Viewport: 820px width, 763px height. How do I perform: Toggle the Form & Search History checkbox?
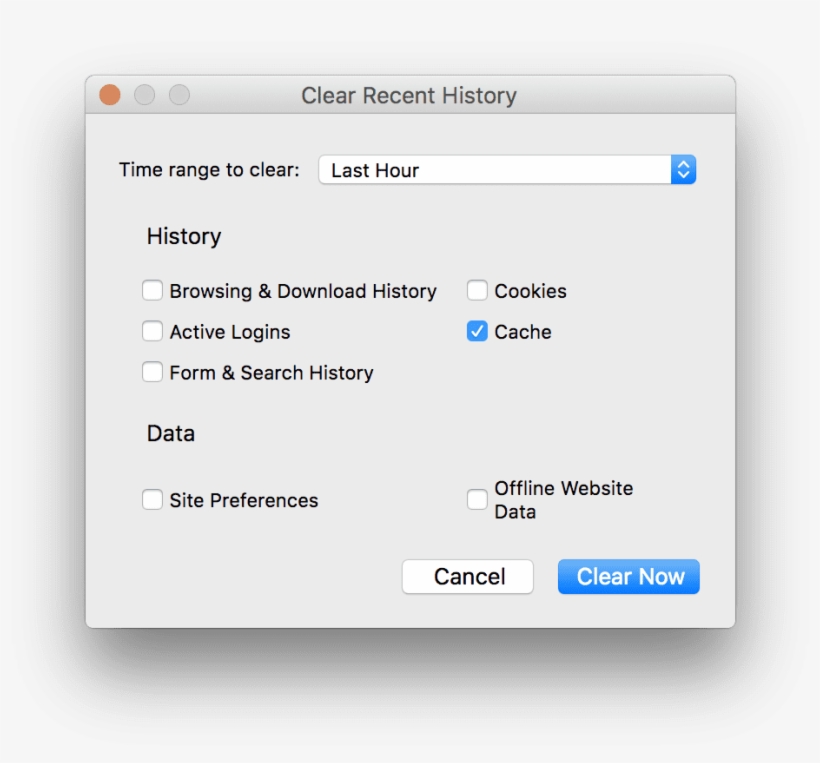(152, 373)
